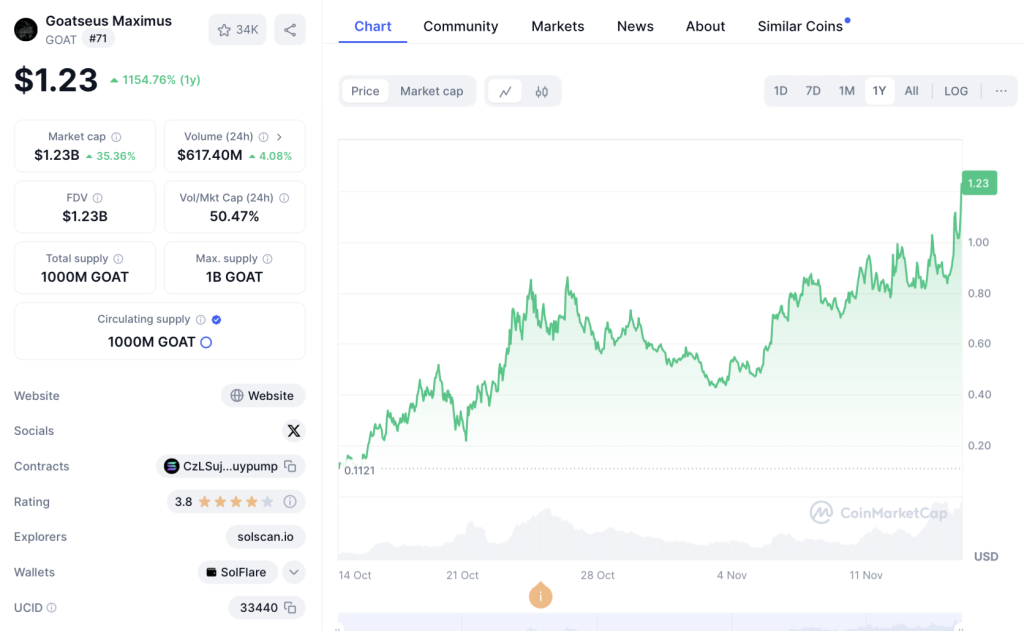Select Market cap chart mode
This screenshot has height=631, width=1024.
[x=432, y=91]
